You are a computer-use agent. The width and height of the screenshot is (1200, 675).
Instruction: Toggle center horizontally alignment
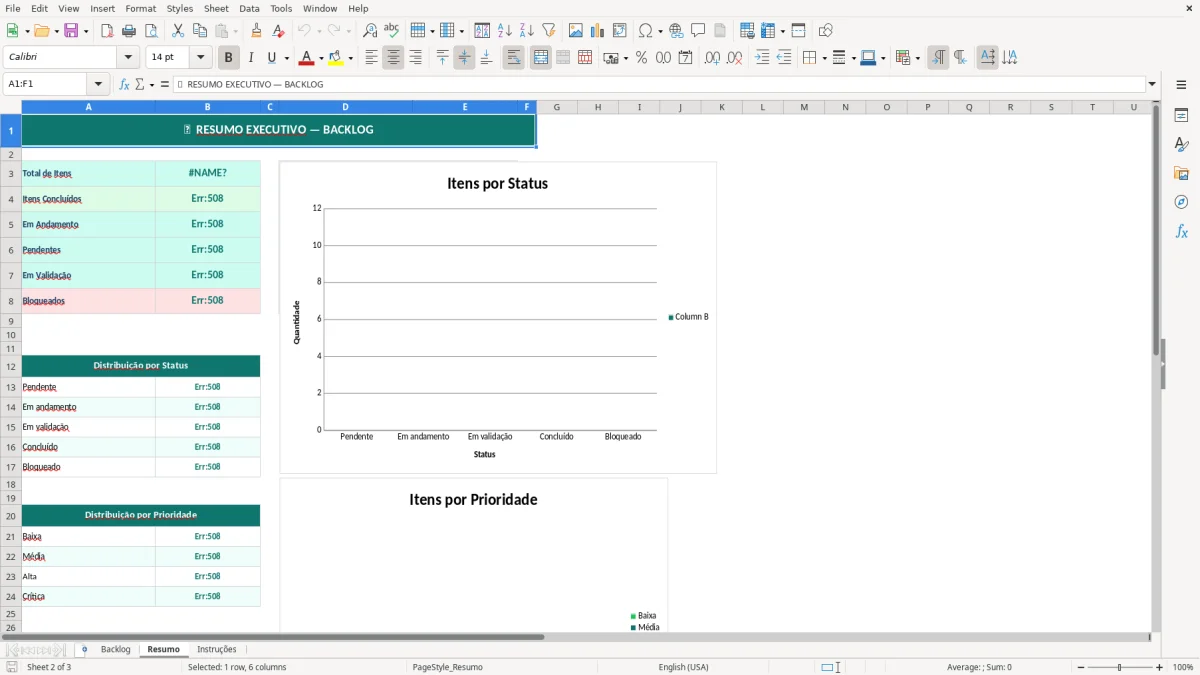click(393, 58)
